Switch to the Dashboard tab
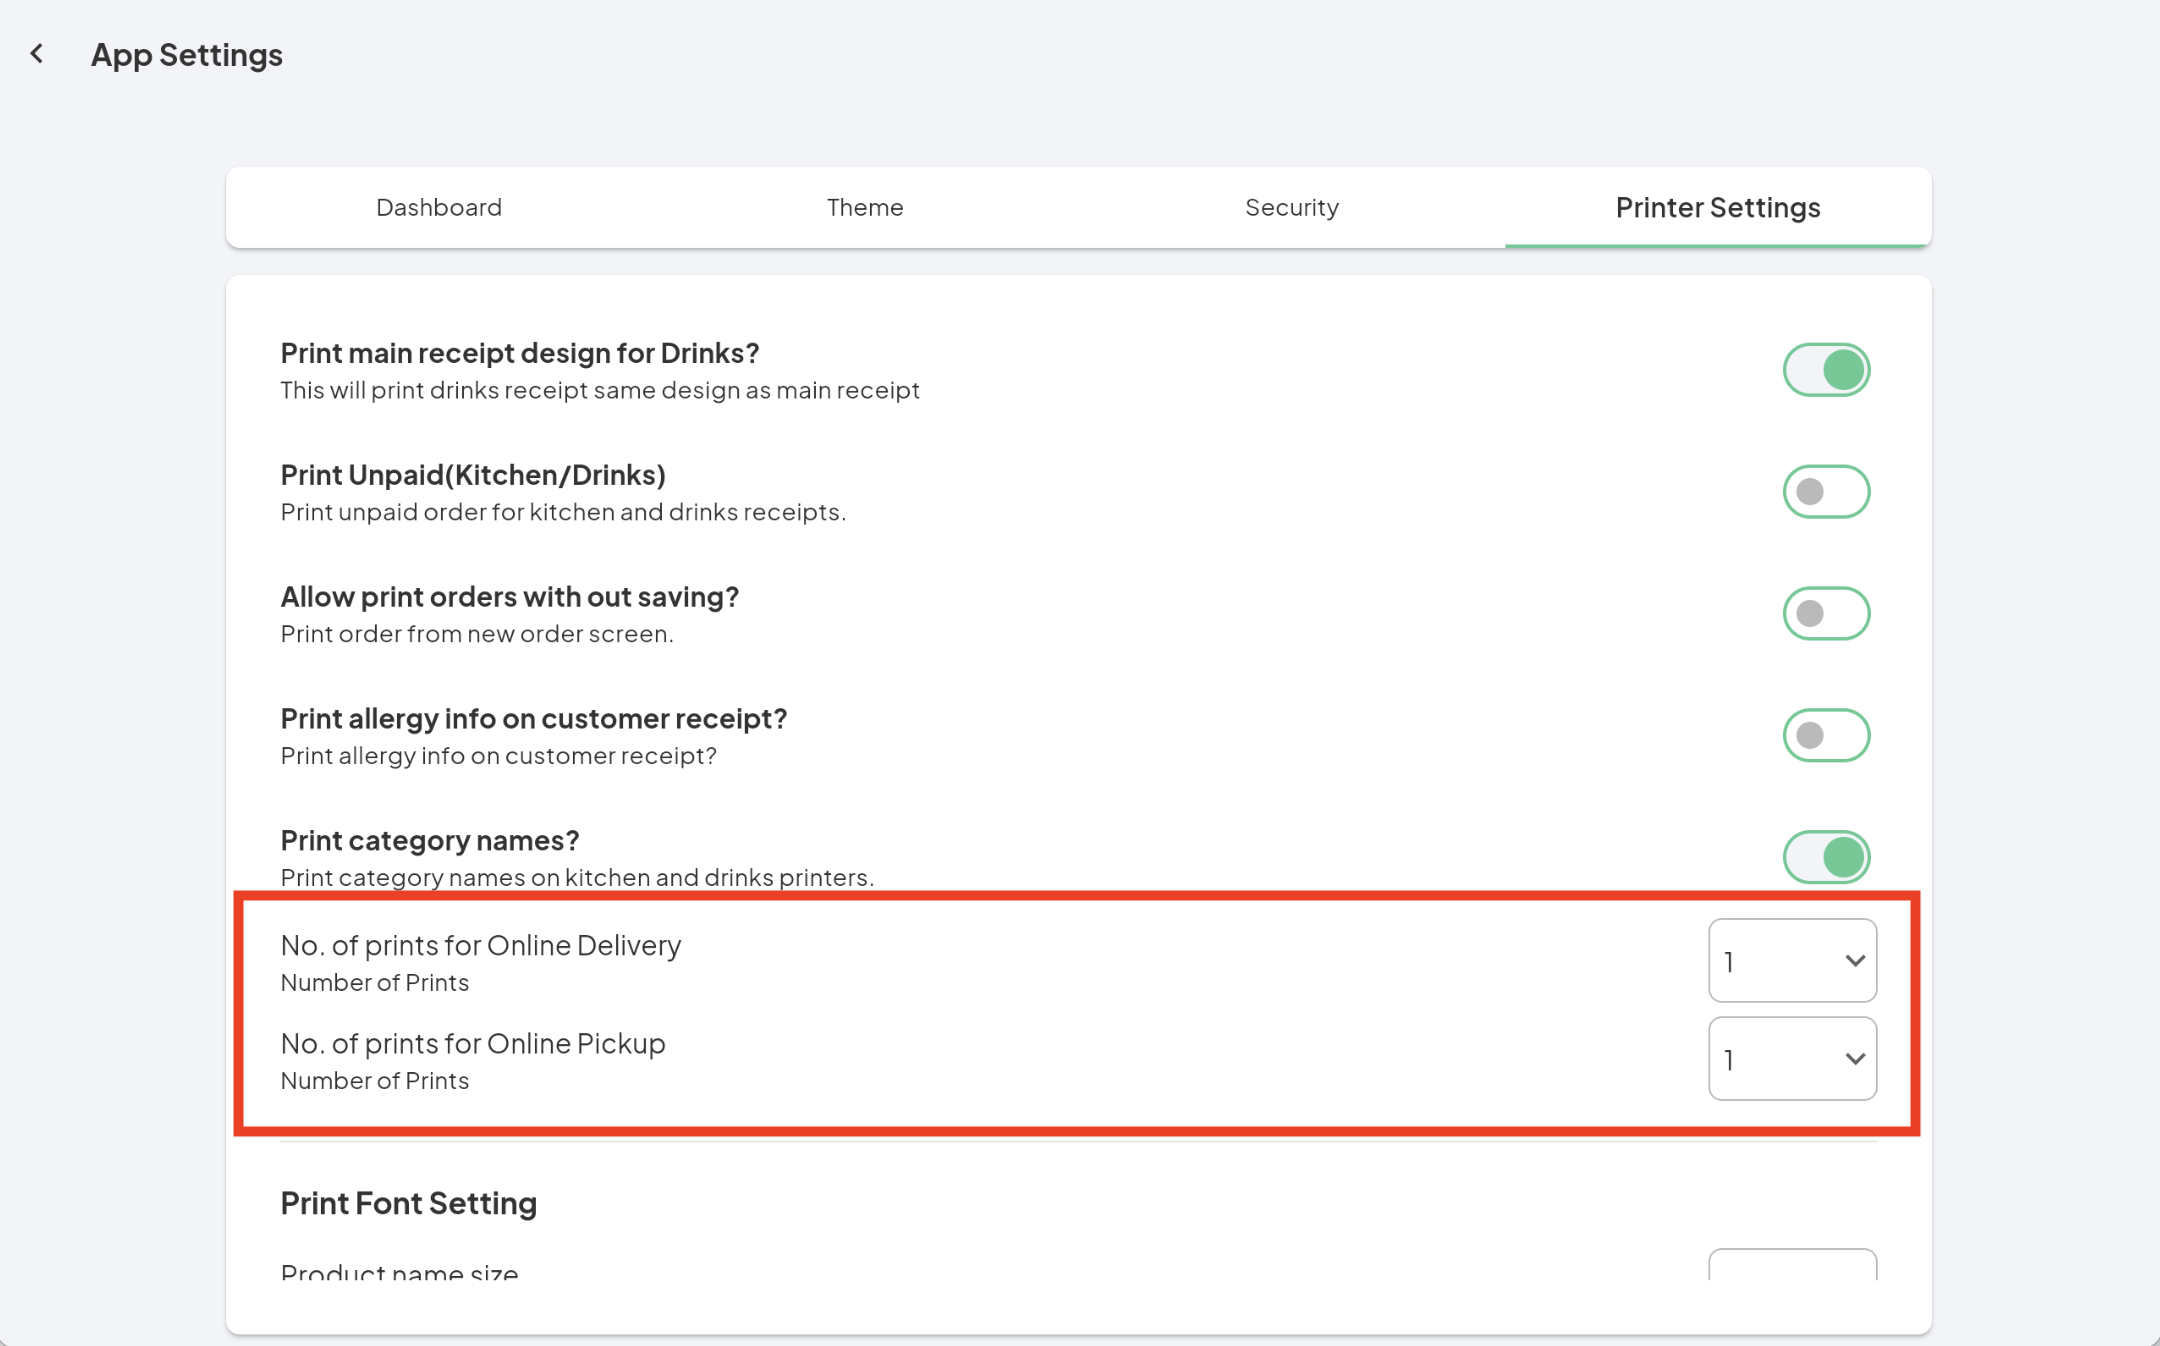This screenshot has height=1346, width=2160. [439, 206]
